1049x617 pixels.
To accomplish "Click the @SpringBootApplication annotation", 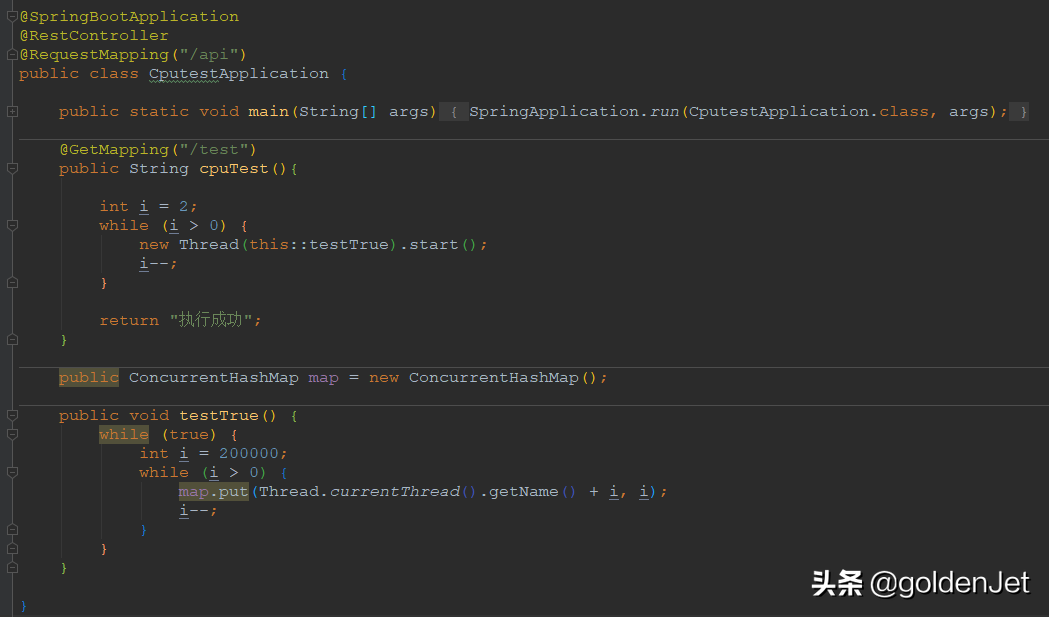I will [129, 17].
